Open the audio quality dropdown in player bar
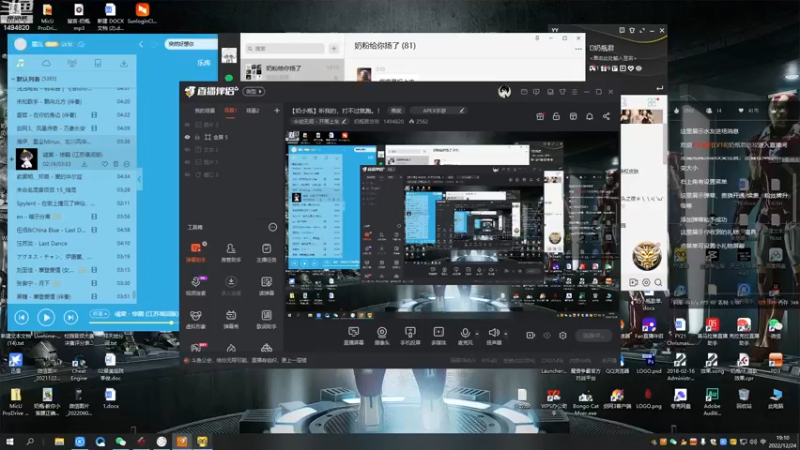 [99, 314]
